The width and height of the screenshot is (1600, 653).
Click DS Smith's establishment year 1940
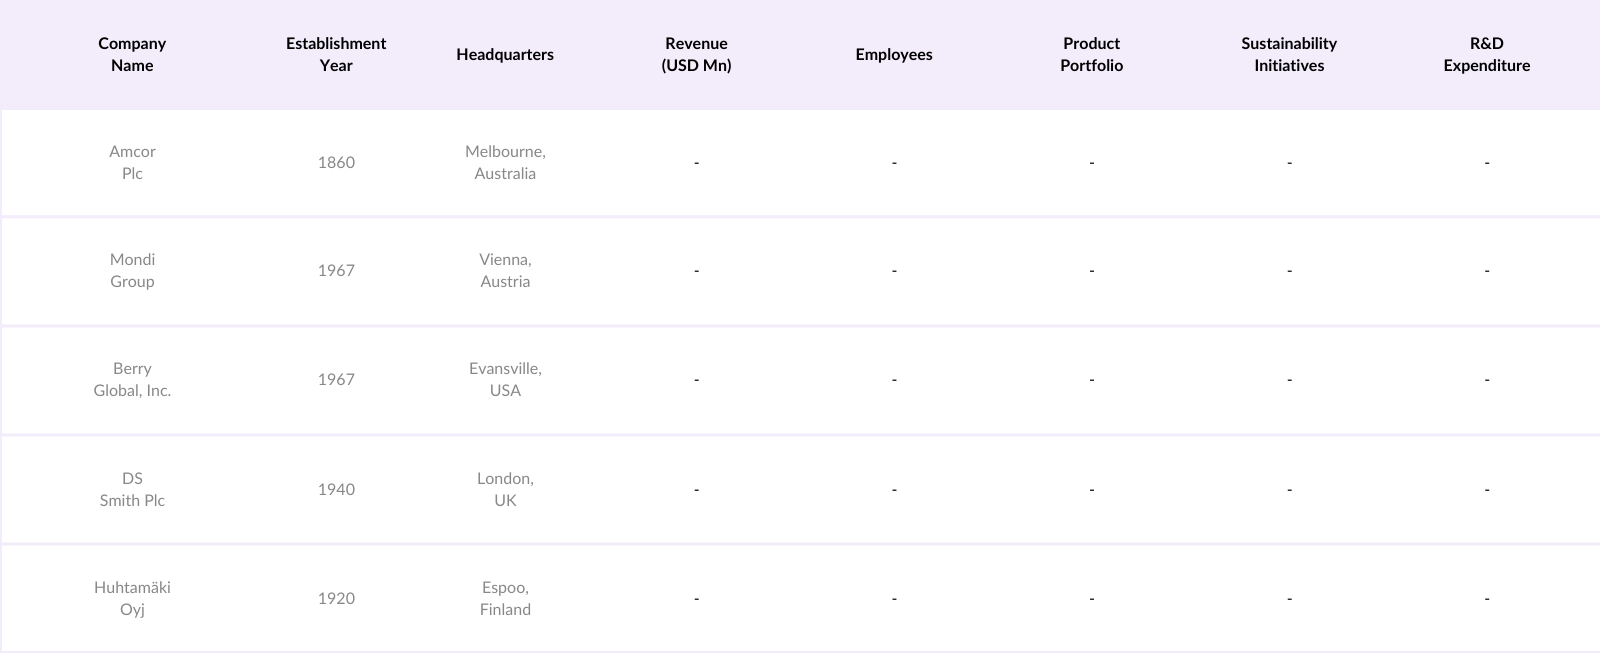click(x=336, y=489)
